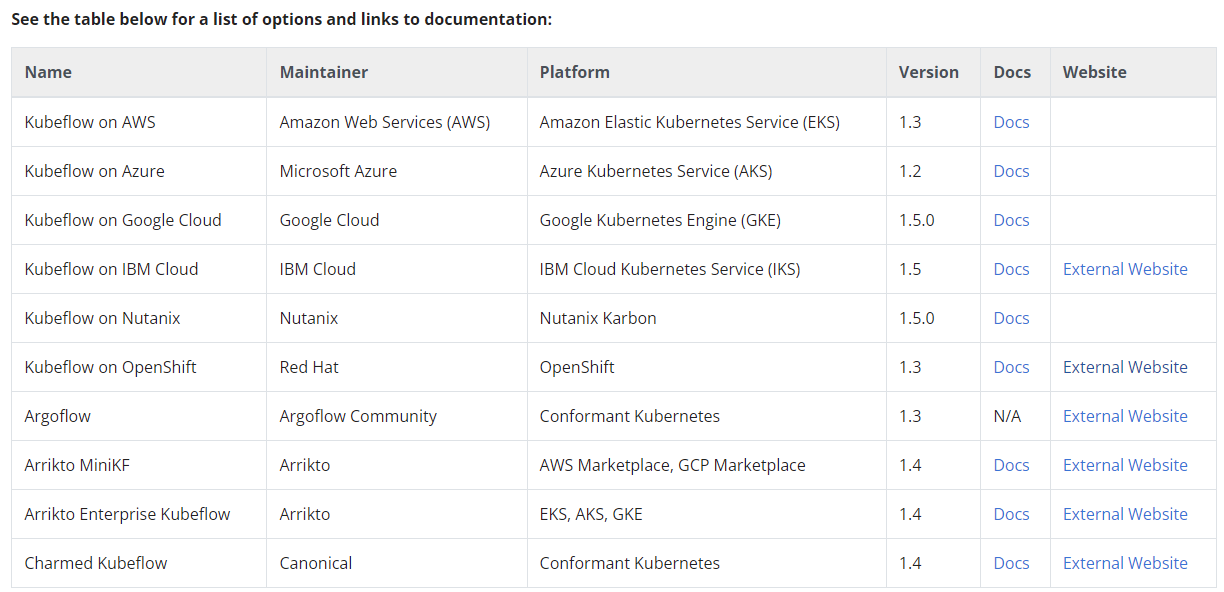Select the 'Arrikto Enterprise Kubeflow' name cell

coord(139,514)
